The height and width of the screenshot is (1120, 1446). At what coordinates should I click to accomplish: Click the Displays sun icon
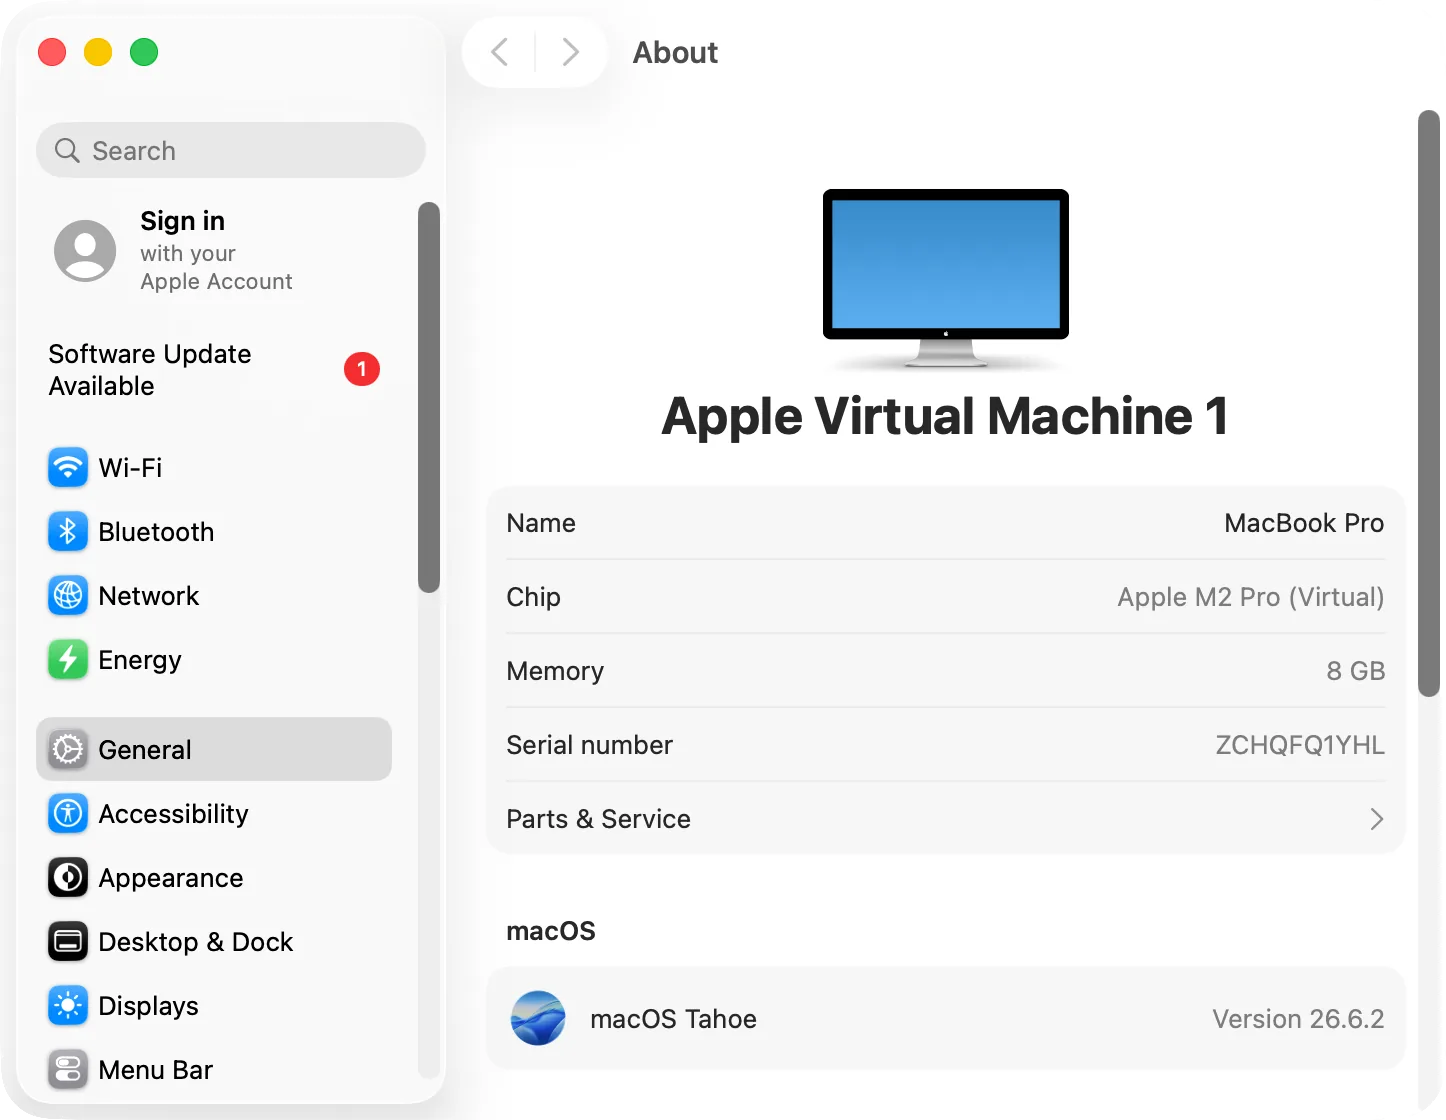[68, 1005]
